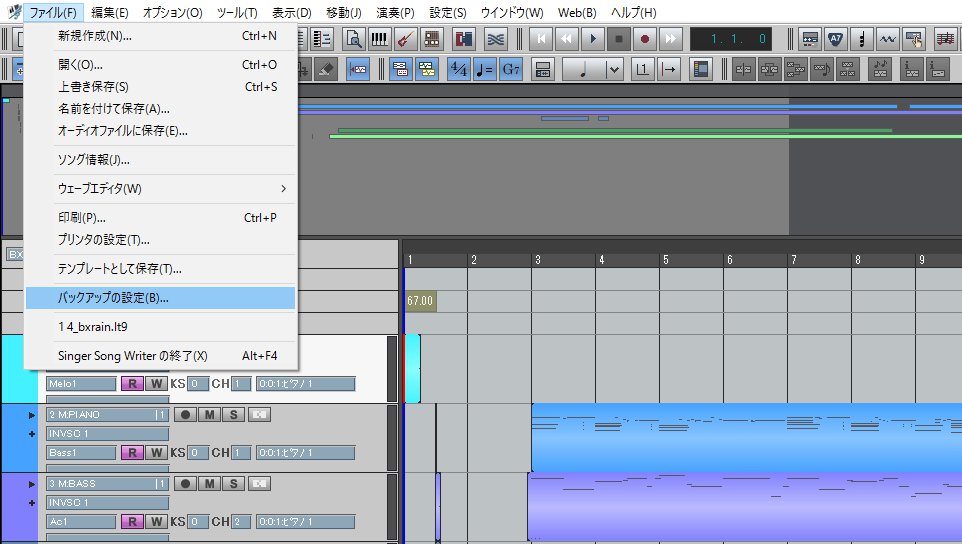Choose Singer Song Writer の終了(X)
962x544 pixels.
point(161,356)
